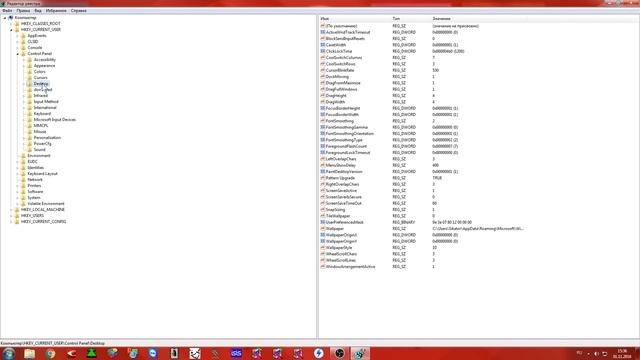Open the Файл menu
The width and height of the screenshot is (640, 360).
(7, 11)
